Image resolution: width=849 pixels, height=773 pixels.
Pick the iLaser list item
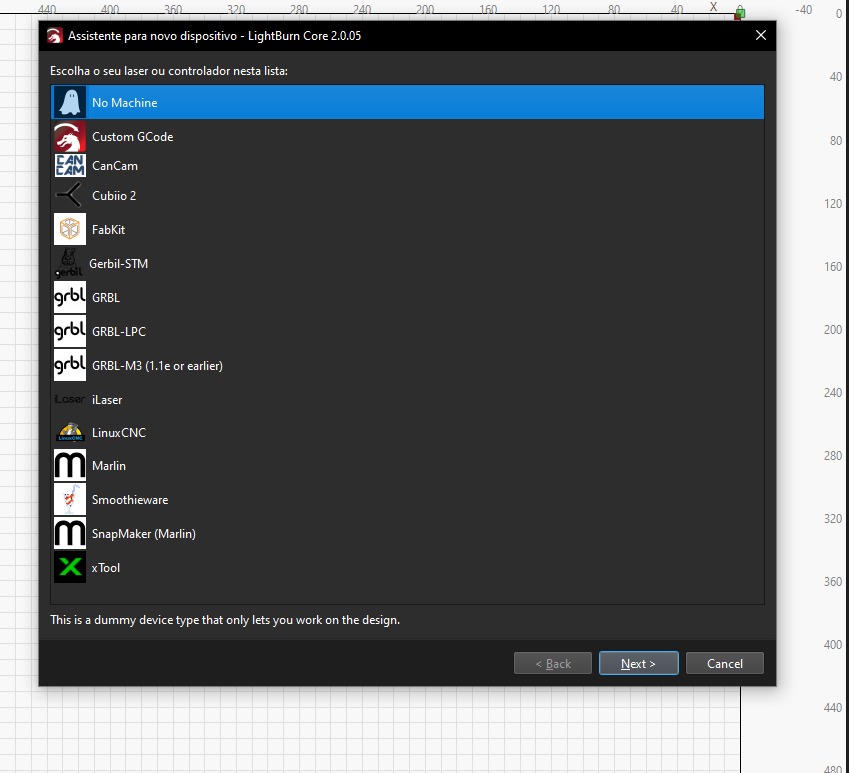[x=106, y=400]
